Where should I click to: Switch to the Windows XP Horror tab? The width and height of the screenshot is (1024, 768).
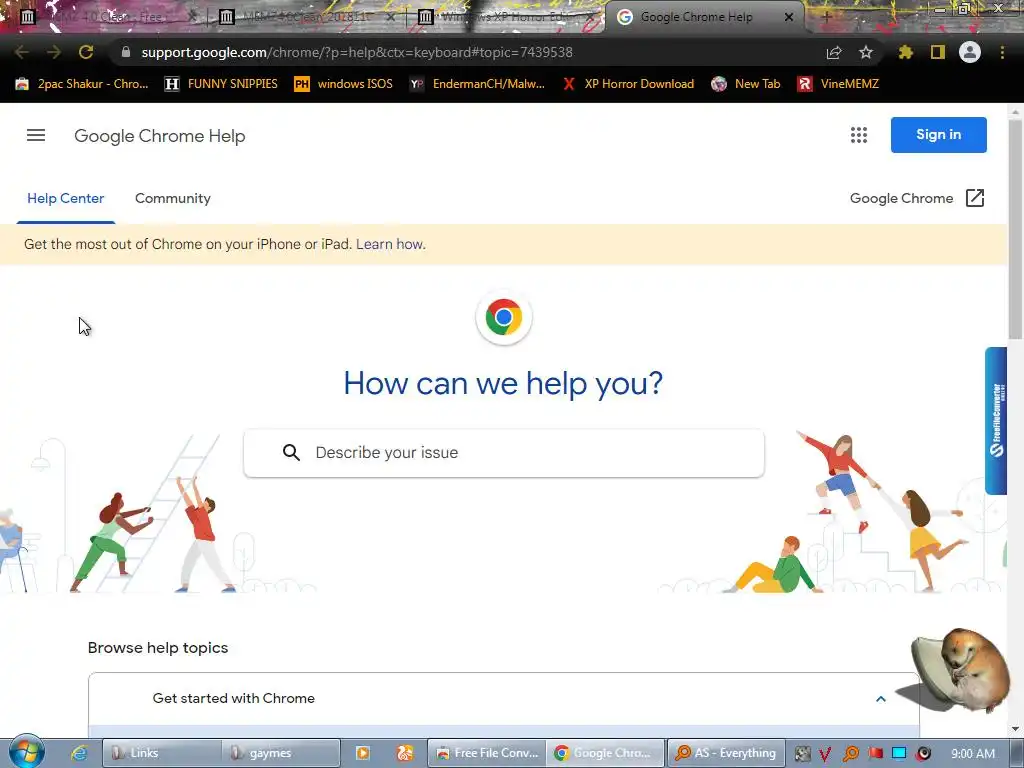click(x=504, y=17)
